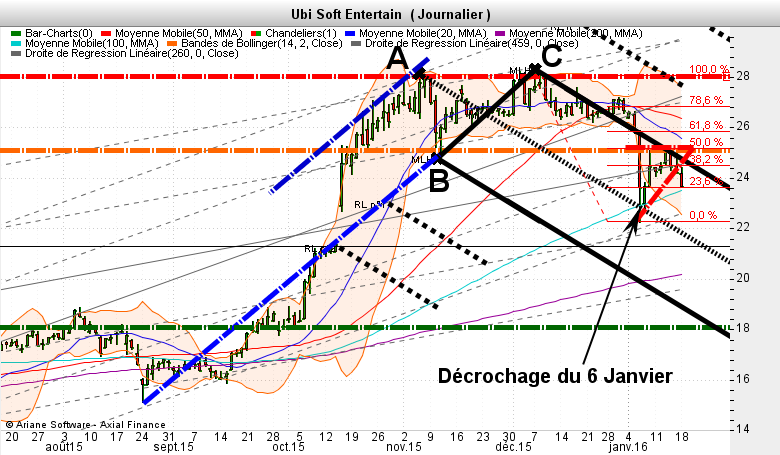Click the 24 price axis value

point(743,177)
